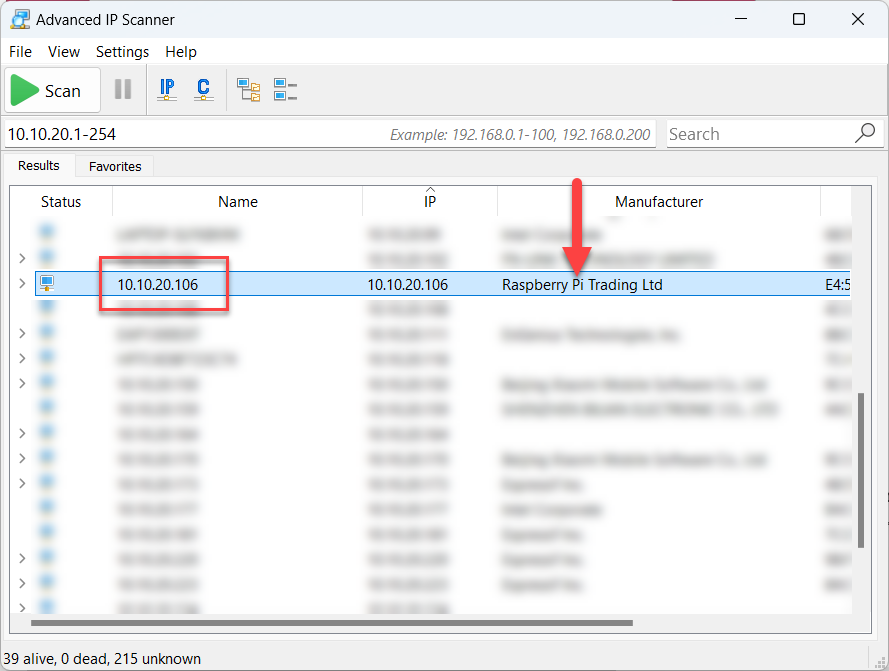The height and width of the screenshot is (671, 889).
Task: Sort results by the Manufacturer column header
Action: pyautogui.click(x=659, y=202)
